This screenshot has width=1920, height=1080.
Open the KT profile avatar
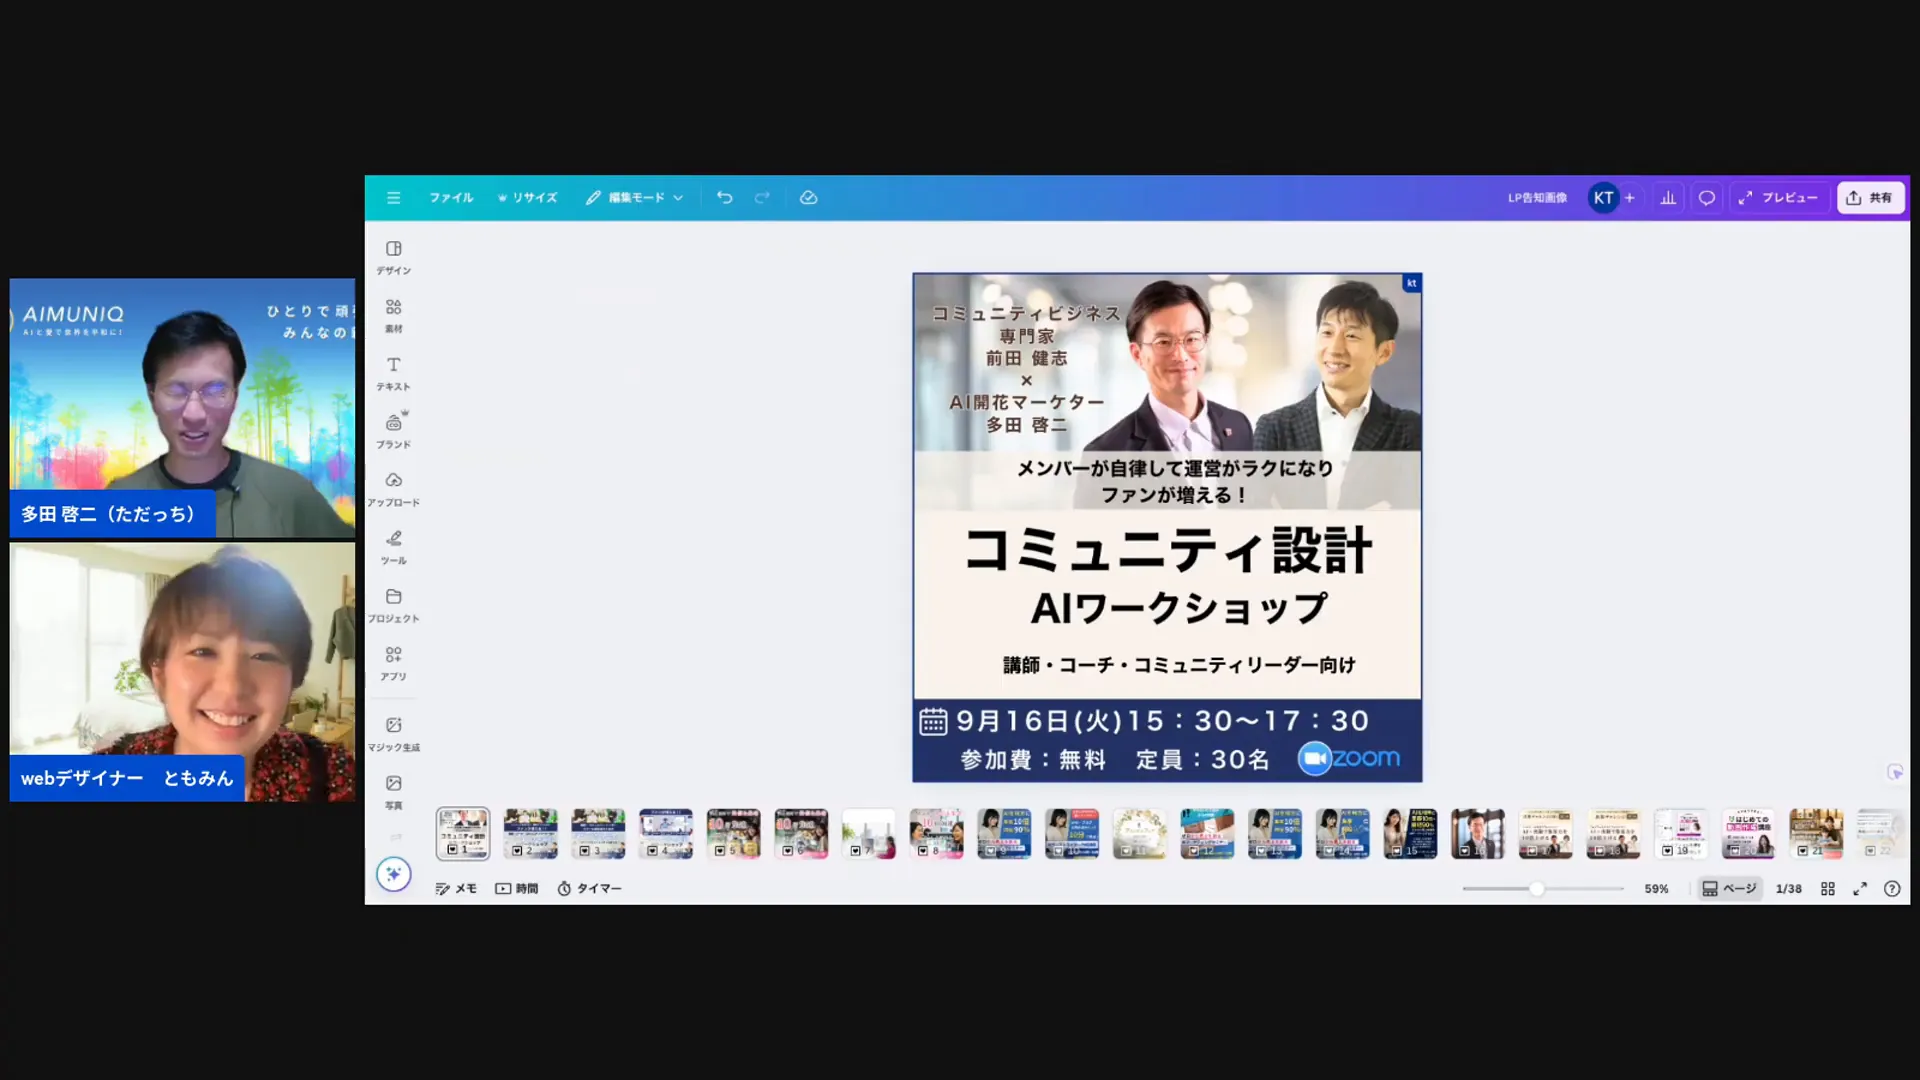point(1603,198)
